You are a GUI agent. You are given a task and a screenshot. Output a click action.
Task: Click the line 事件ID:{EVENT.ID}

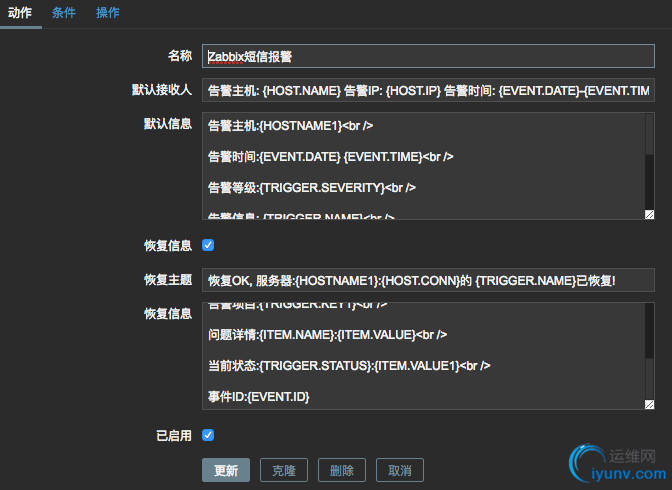258,397
